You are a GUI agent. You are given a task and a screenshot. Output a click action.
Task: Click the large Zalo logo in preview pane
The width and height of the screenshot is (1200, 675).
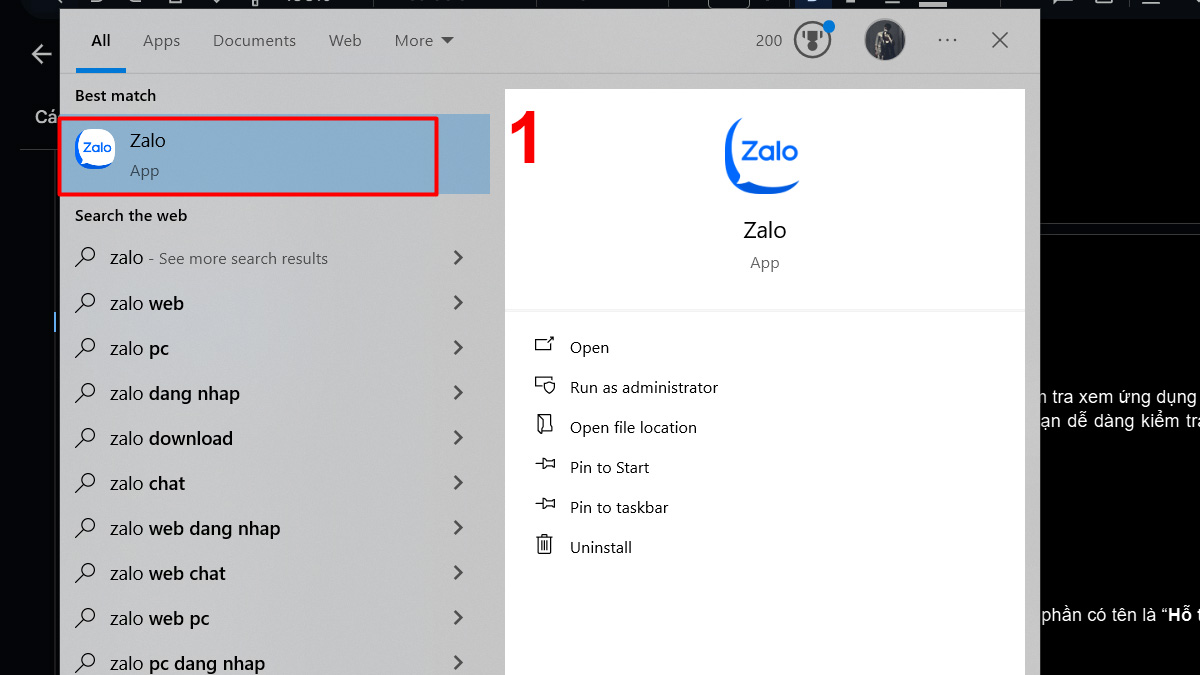click(763, 155)
